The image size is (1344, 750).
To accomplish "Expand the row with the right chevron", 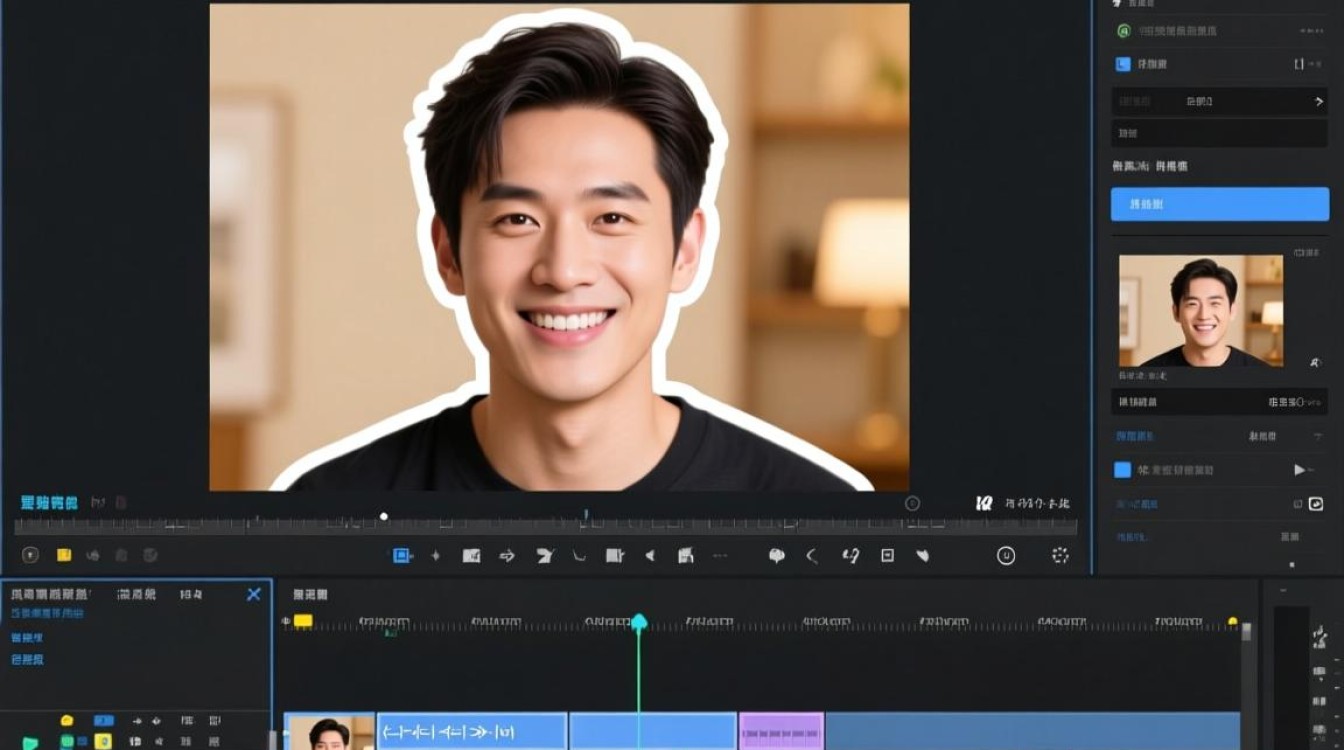I will [x=1220, y=101].
